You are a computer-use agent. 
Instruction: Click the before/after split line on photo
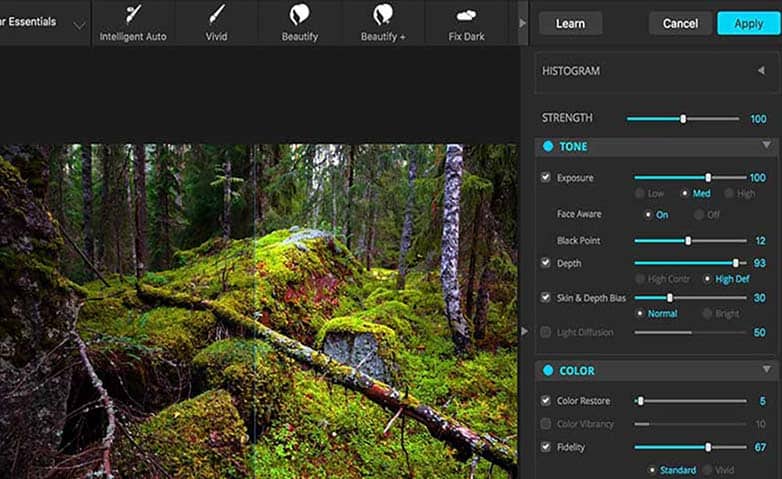(x=254, y=309)
